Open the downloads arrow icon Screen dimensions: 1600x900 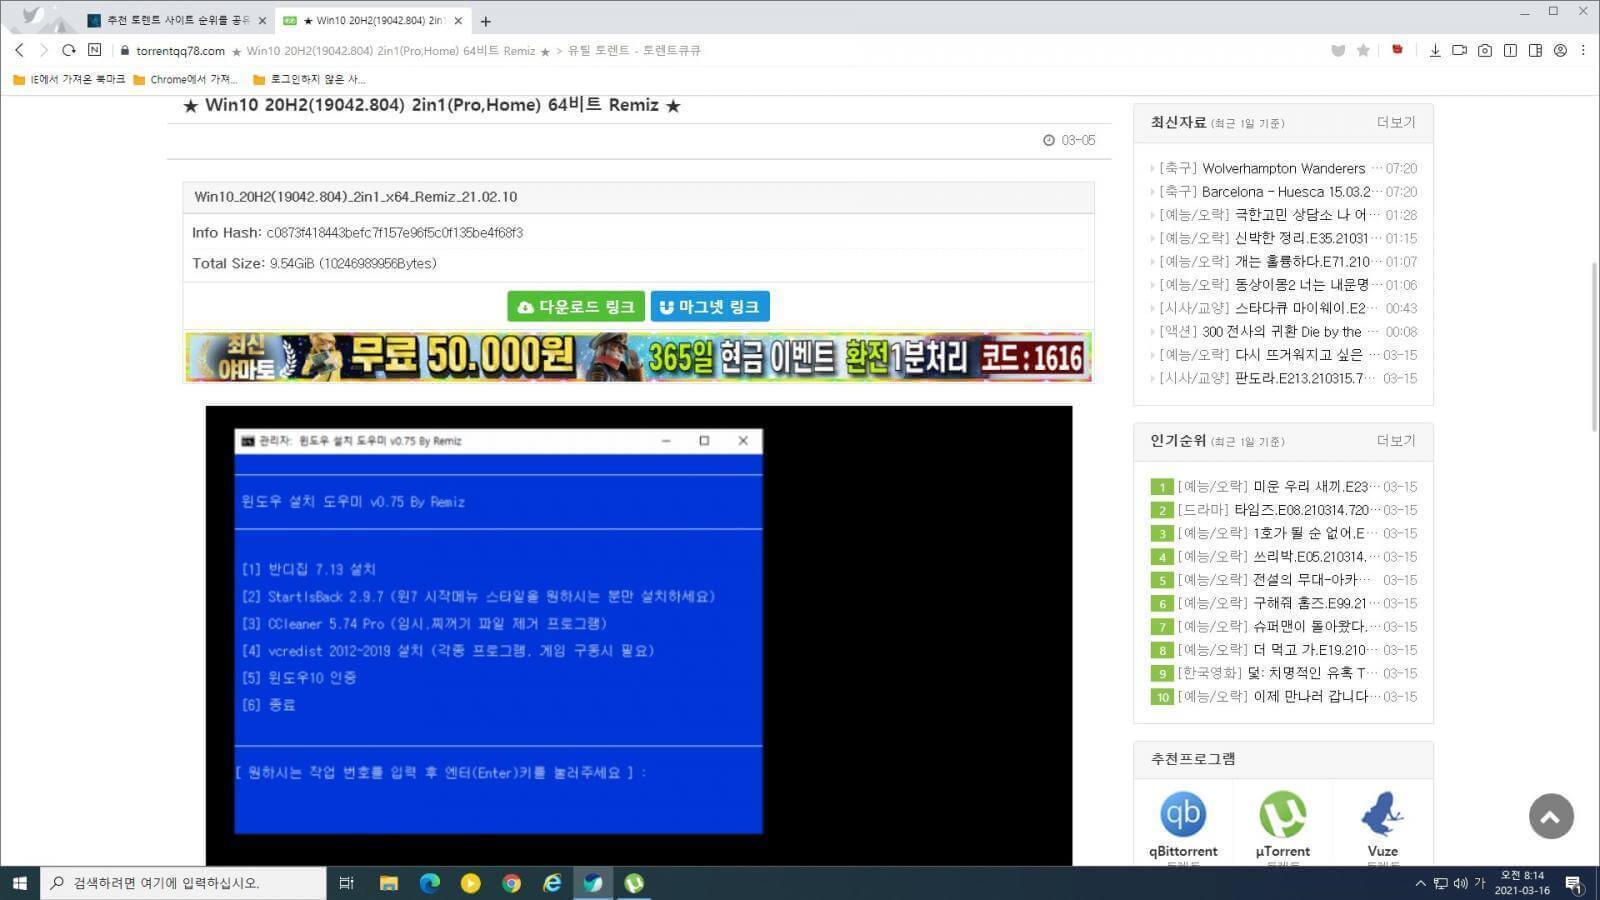(1435, 50)
